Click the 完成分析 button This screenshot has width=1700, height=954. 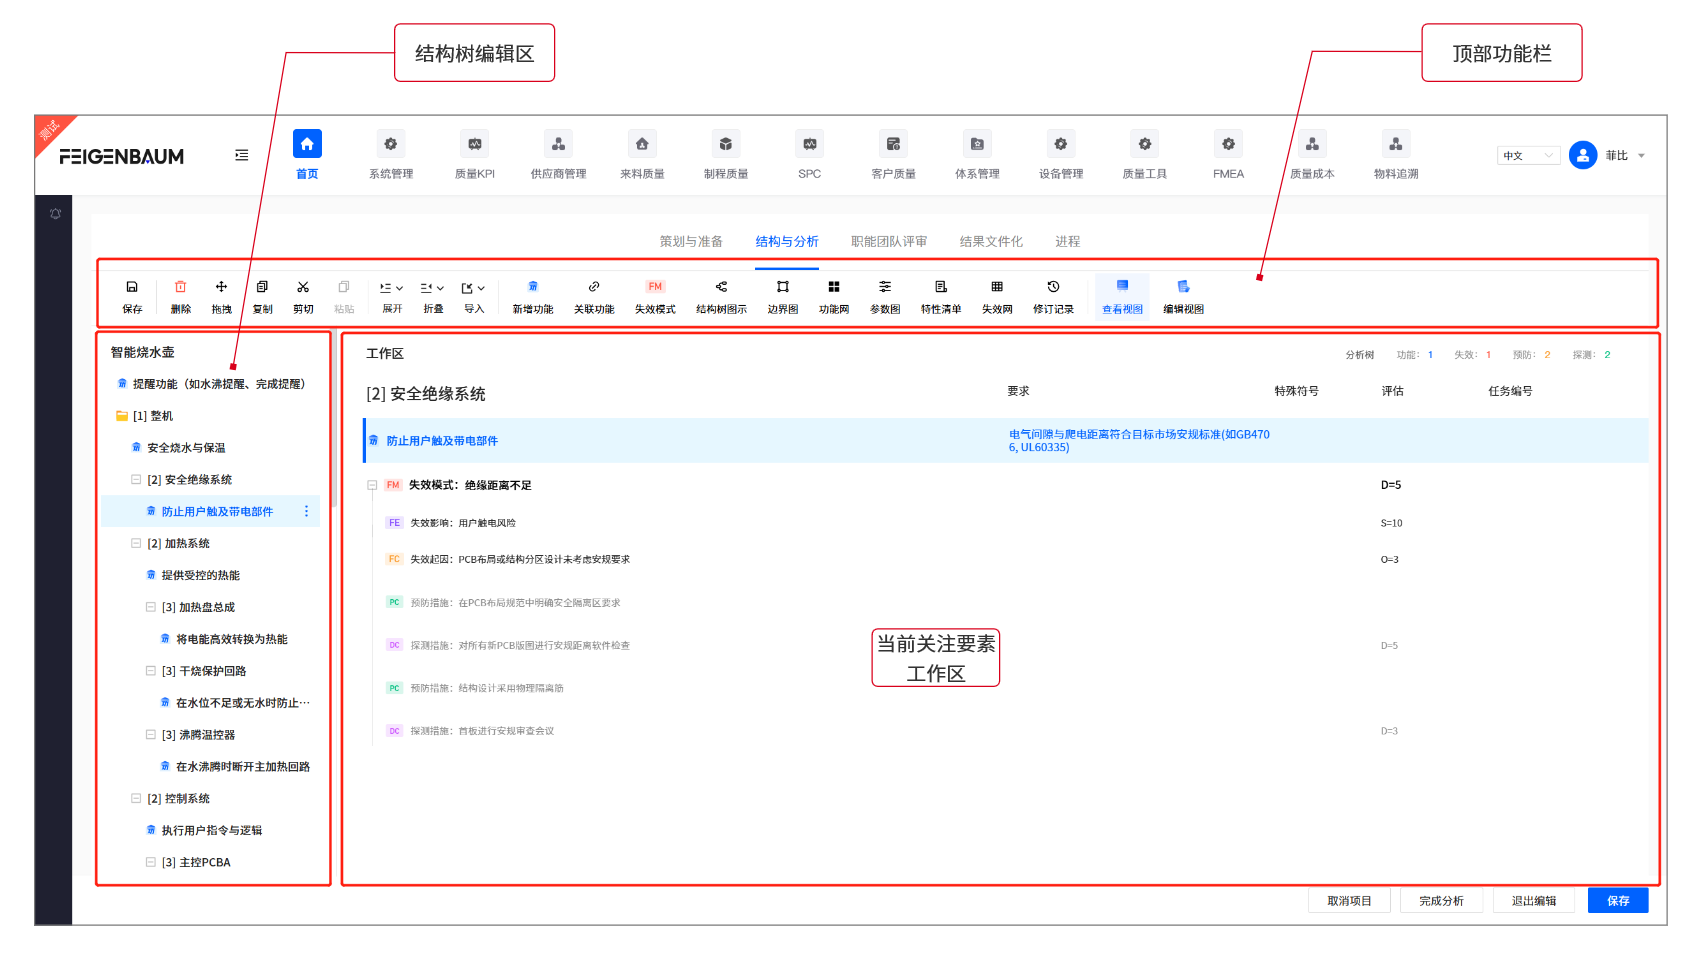pyautogui.click(x=1441, y=901)
